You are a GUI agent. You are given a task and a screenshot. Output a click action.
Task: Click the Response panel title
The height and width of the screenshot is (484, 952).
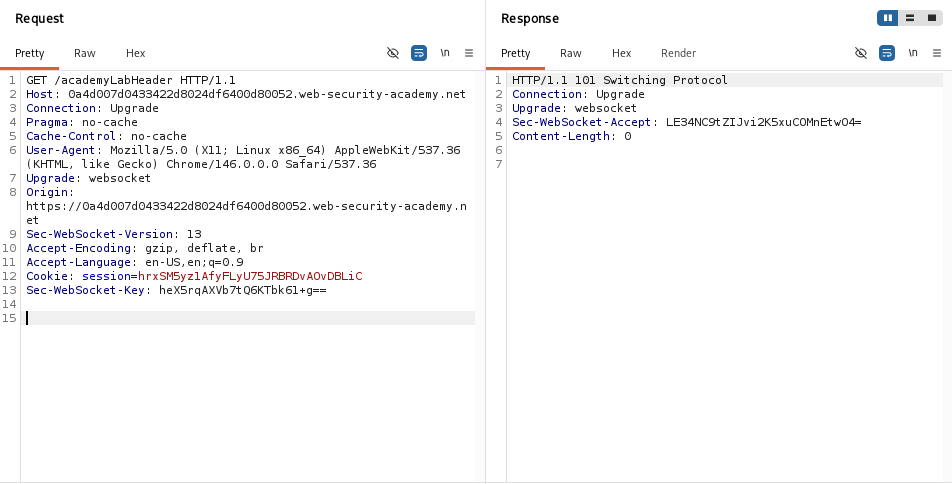click(529, 18)
